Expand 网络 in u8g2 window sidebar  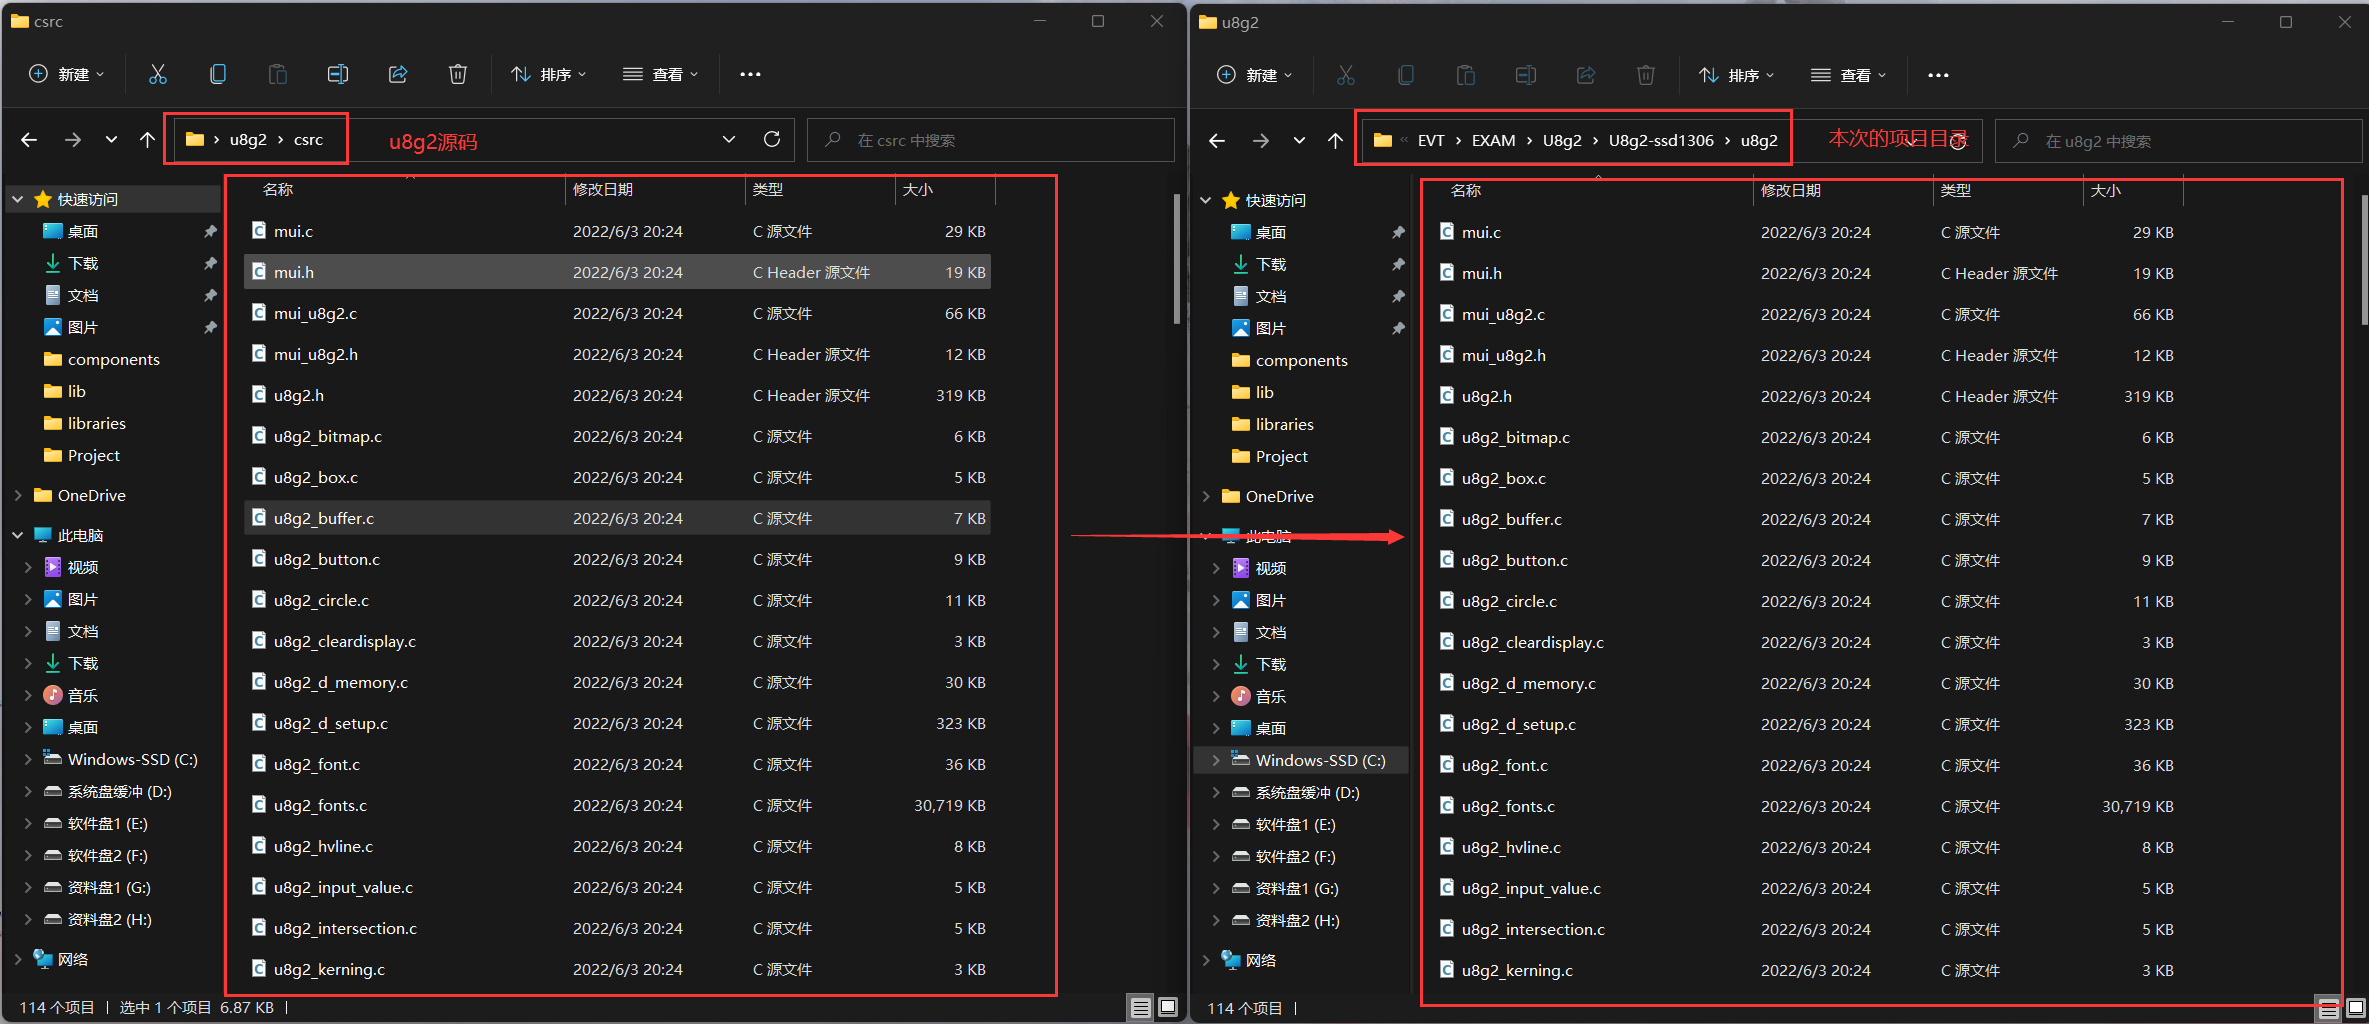pyautogui.click(x=1205, y=960)
